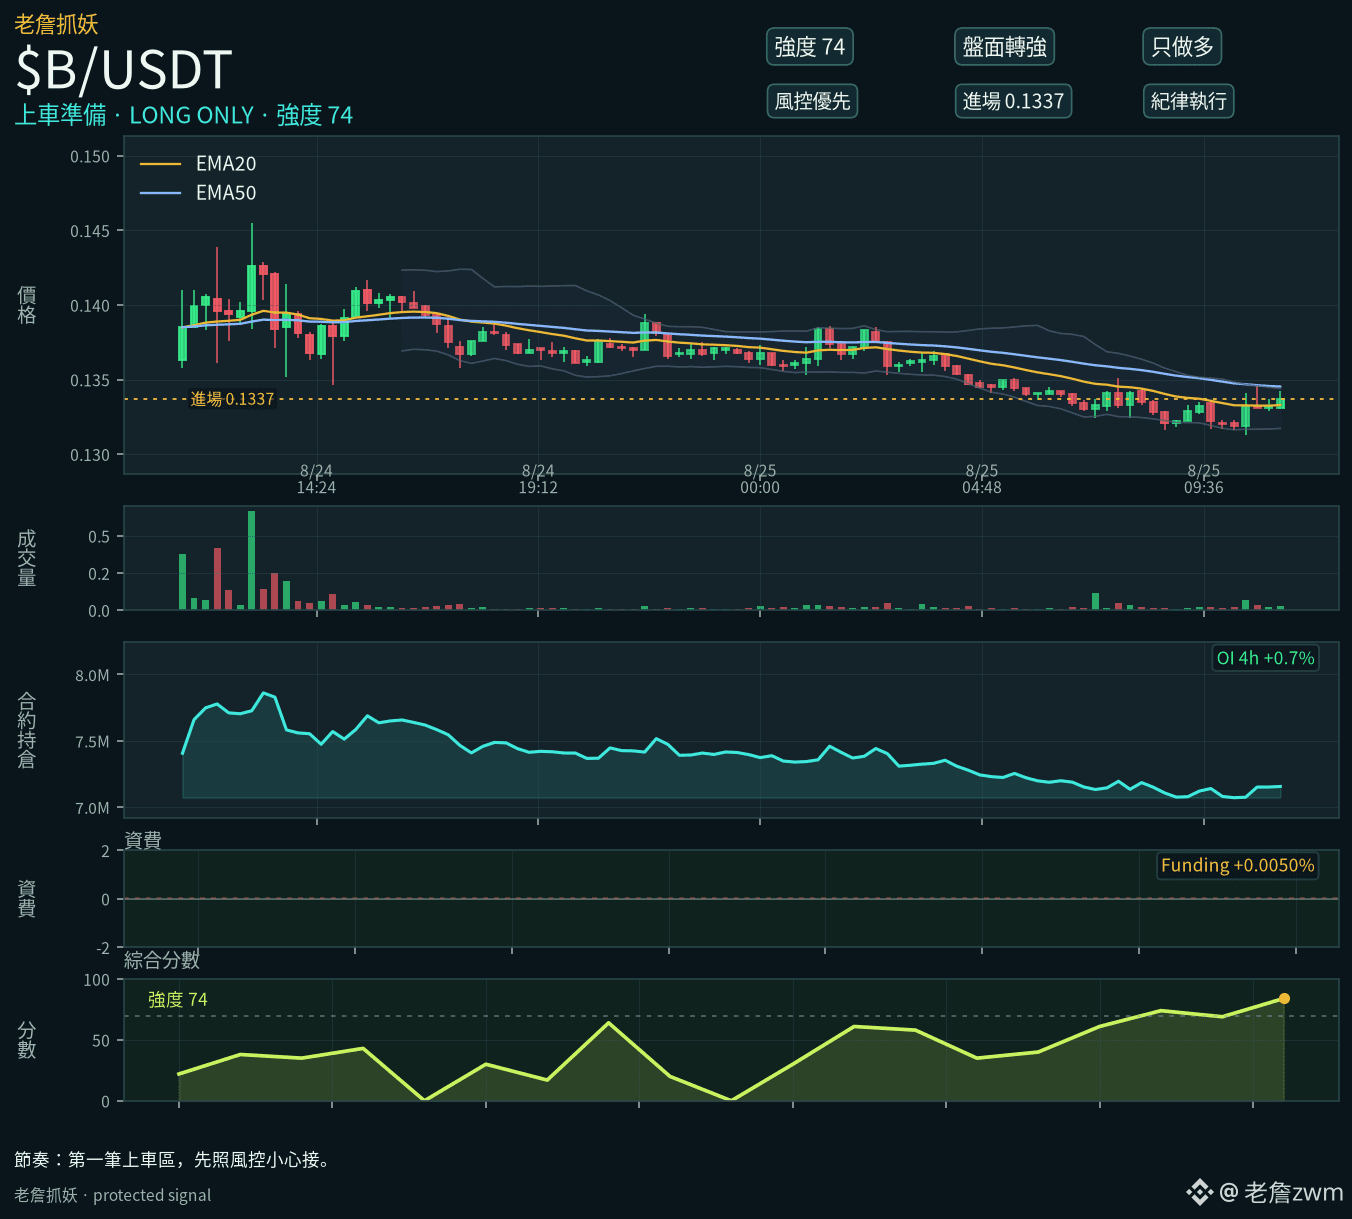
Task: Click the EMA20 legend label
Action: (226, 164)
